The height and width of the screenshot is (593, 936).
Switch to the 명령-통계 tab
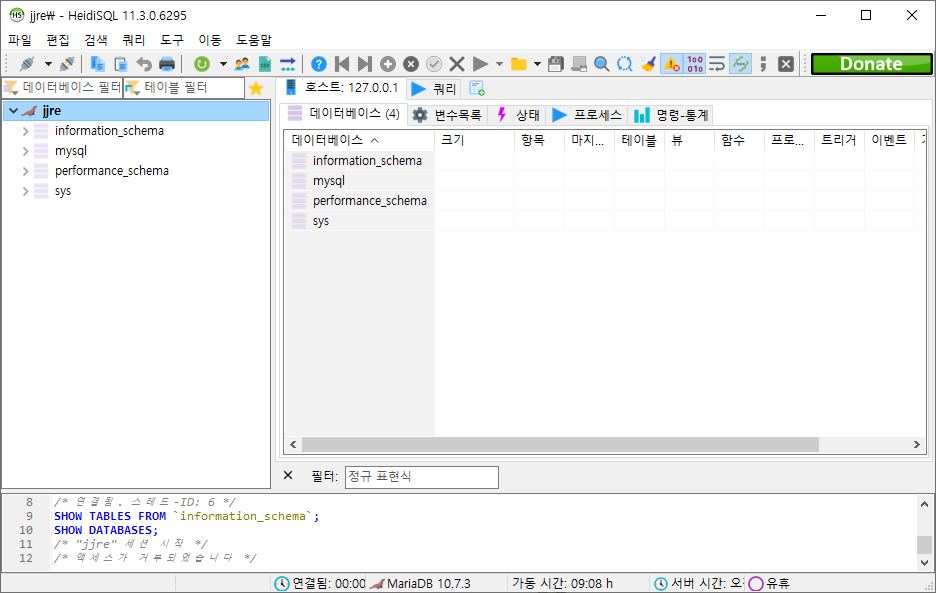tap(672, 115)
